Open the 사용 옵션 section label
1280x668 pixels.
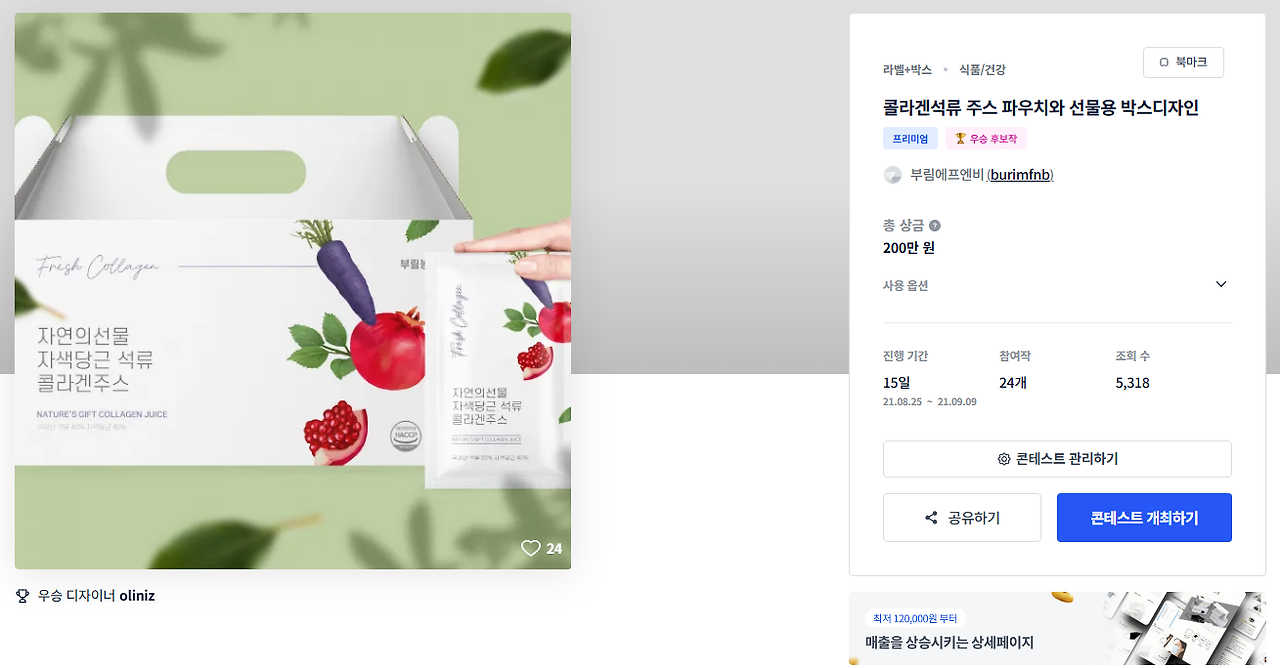(x=906, y=285)
